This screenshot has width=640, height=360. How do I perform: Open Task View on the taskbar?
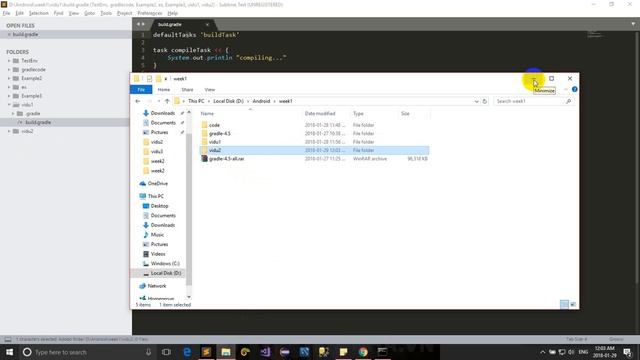[166, 352]
